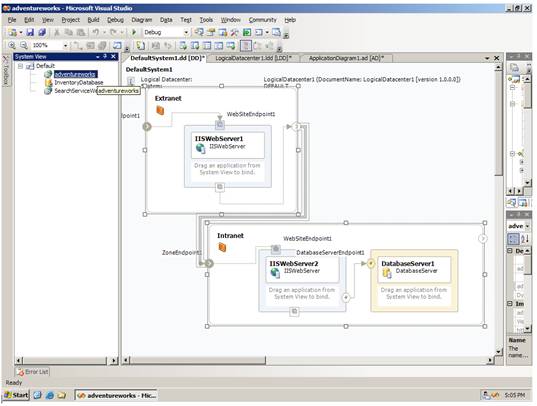Open the Toolbox side tab
This screenshot has width=537, height=406.
click(x=6, y=70)
